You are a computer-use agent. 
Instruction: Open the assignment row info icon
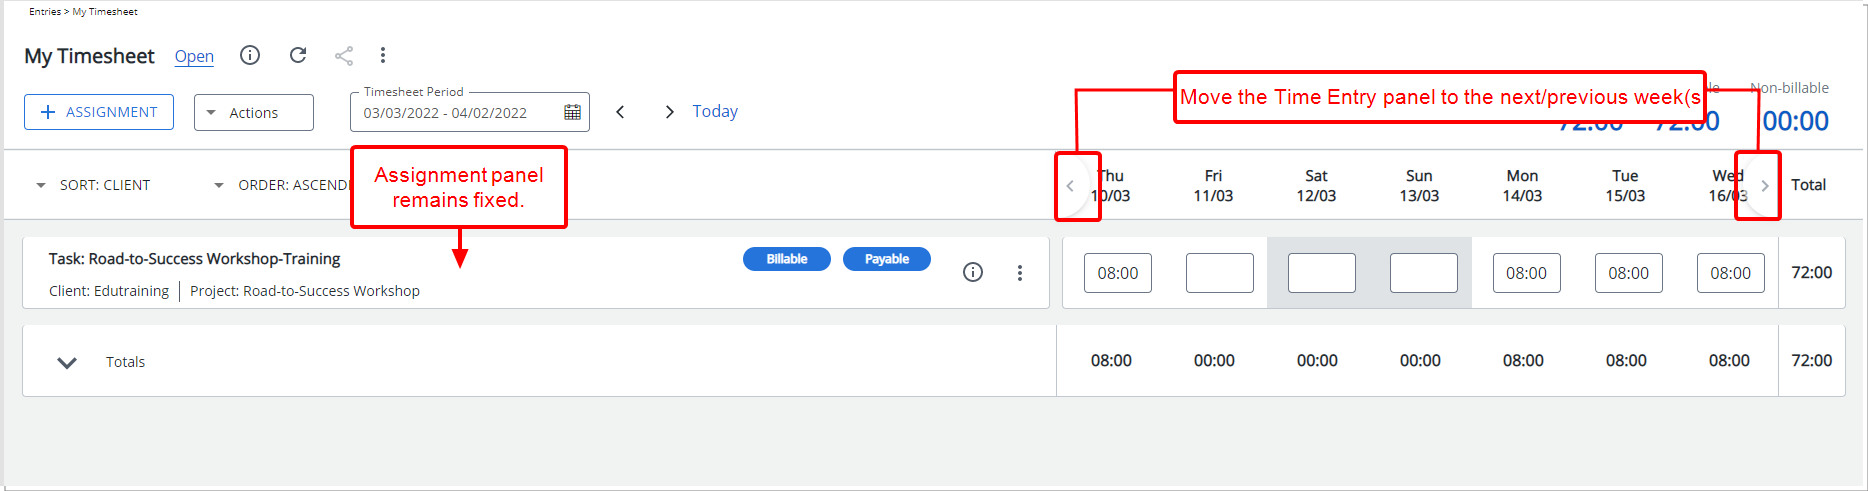click(x=973, y=272)
